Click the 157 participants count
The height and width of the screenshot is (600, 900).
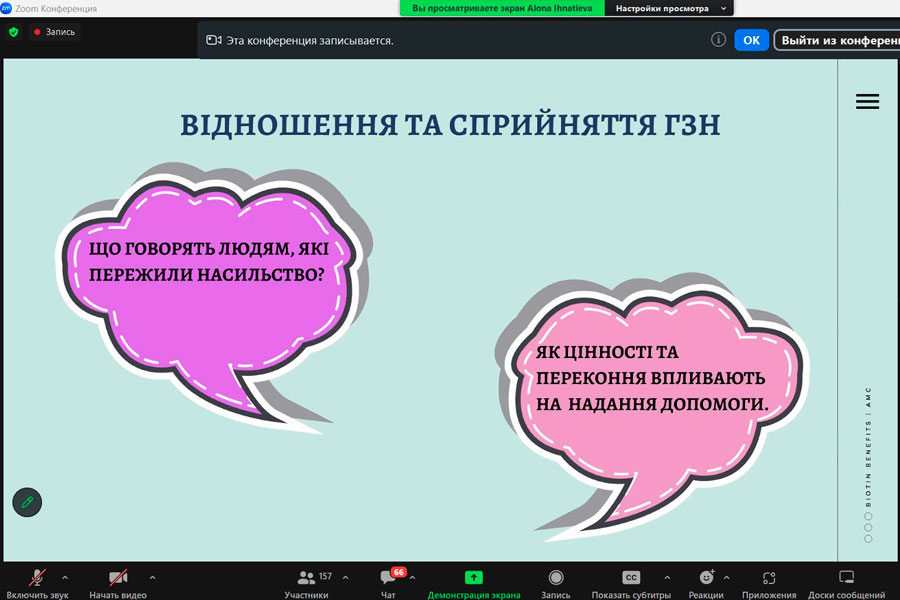click(x=325, y=576)
